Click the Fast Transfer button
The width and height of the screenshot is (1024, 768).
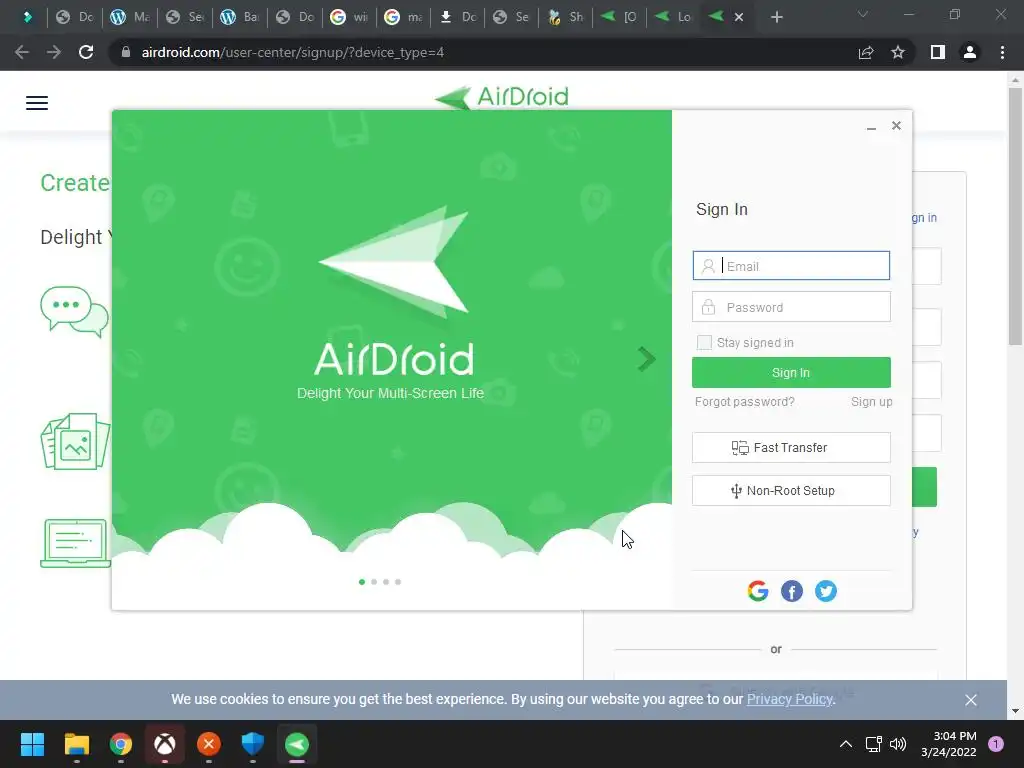[791, 447]
